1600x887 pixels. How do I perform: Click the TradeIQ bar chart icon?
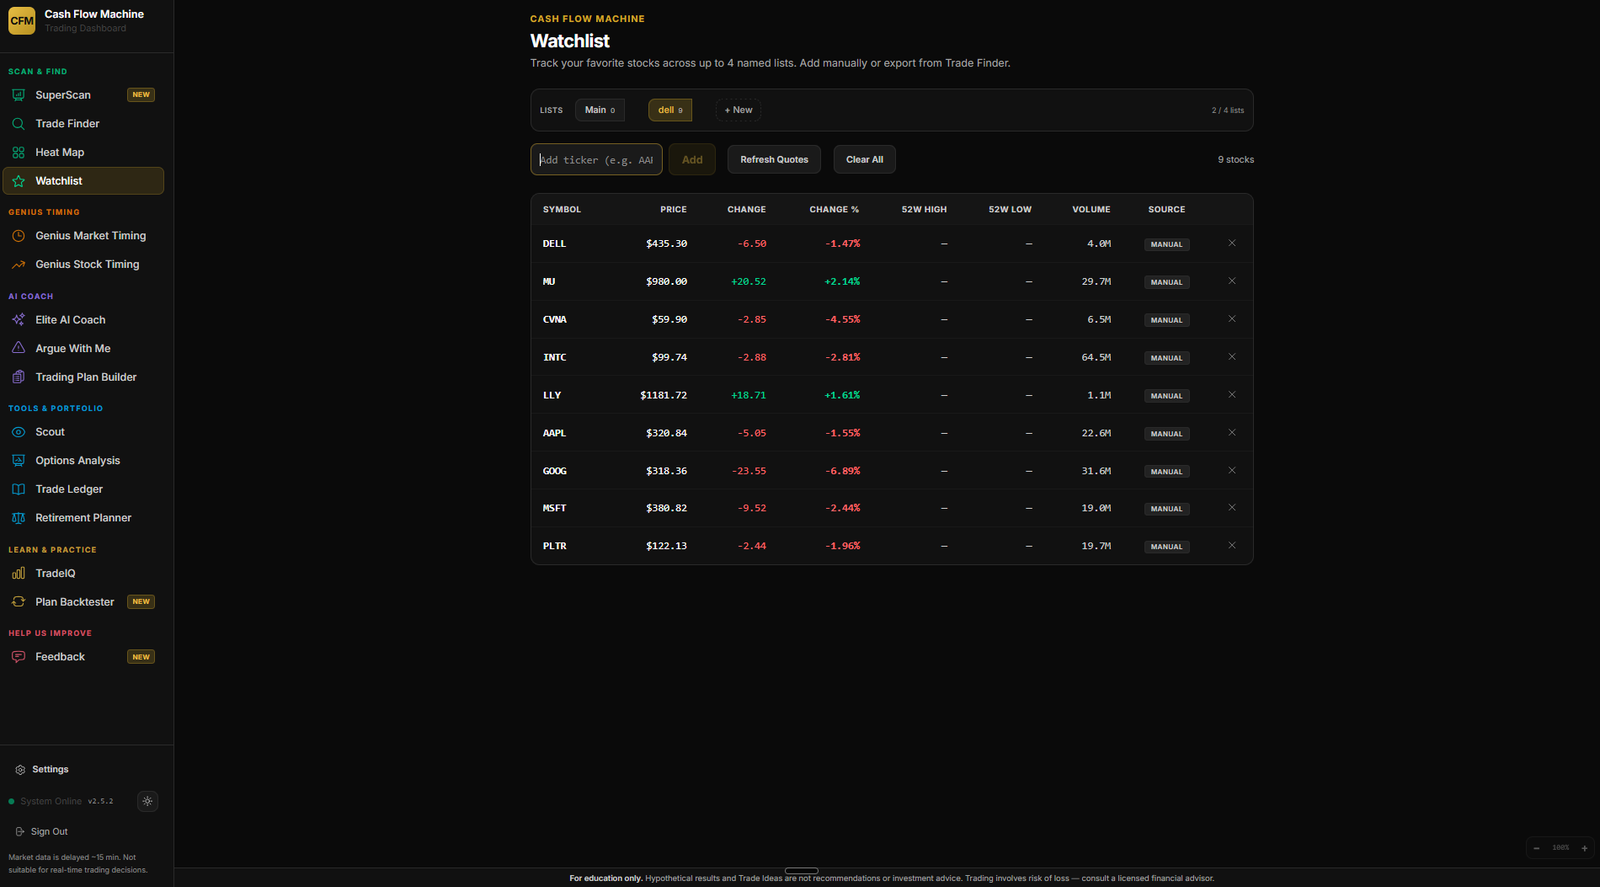tap(18, 573)
